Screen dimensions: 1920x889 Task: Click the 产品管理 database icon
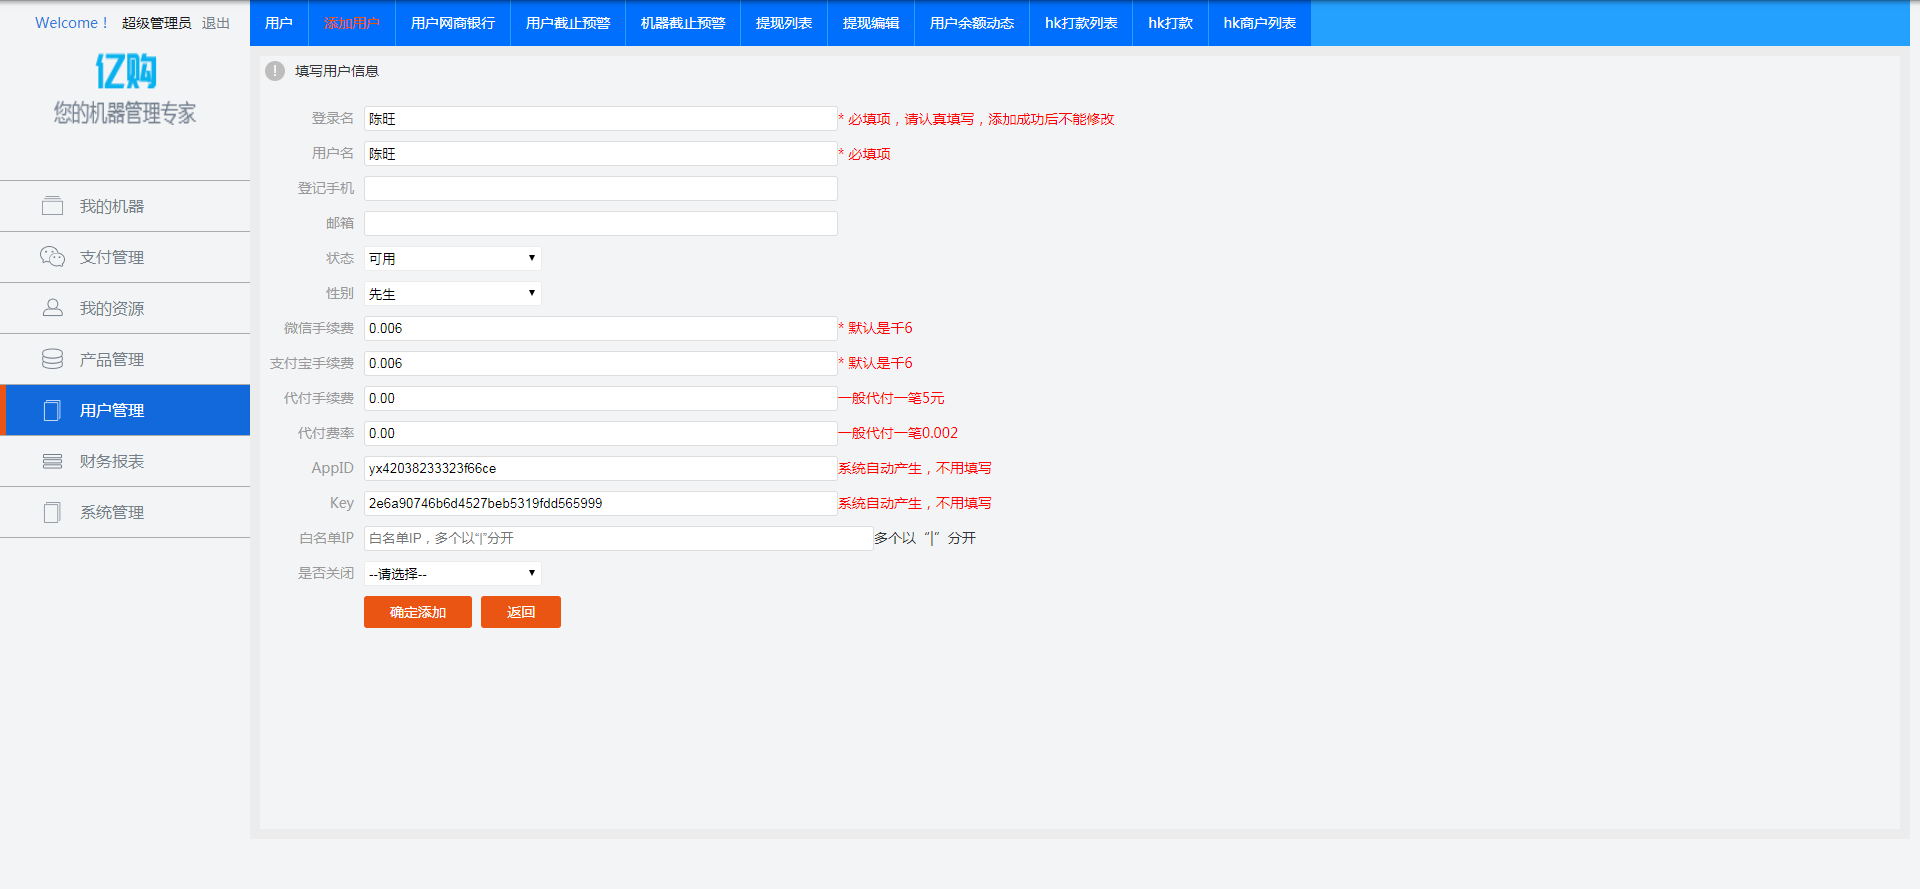point(52,359)
